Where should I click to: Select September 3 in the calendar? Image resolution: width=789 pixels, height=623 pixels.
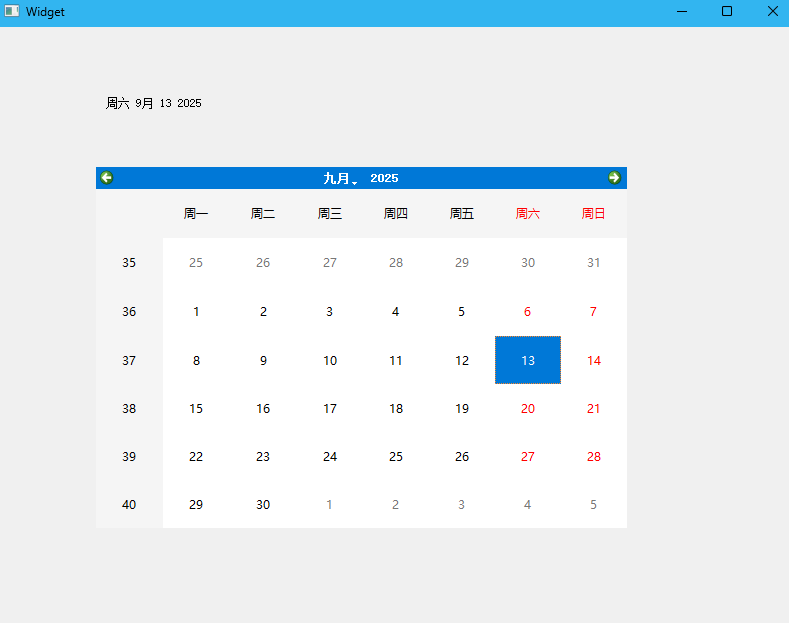[x=329, y=312]
